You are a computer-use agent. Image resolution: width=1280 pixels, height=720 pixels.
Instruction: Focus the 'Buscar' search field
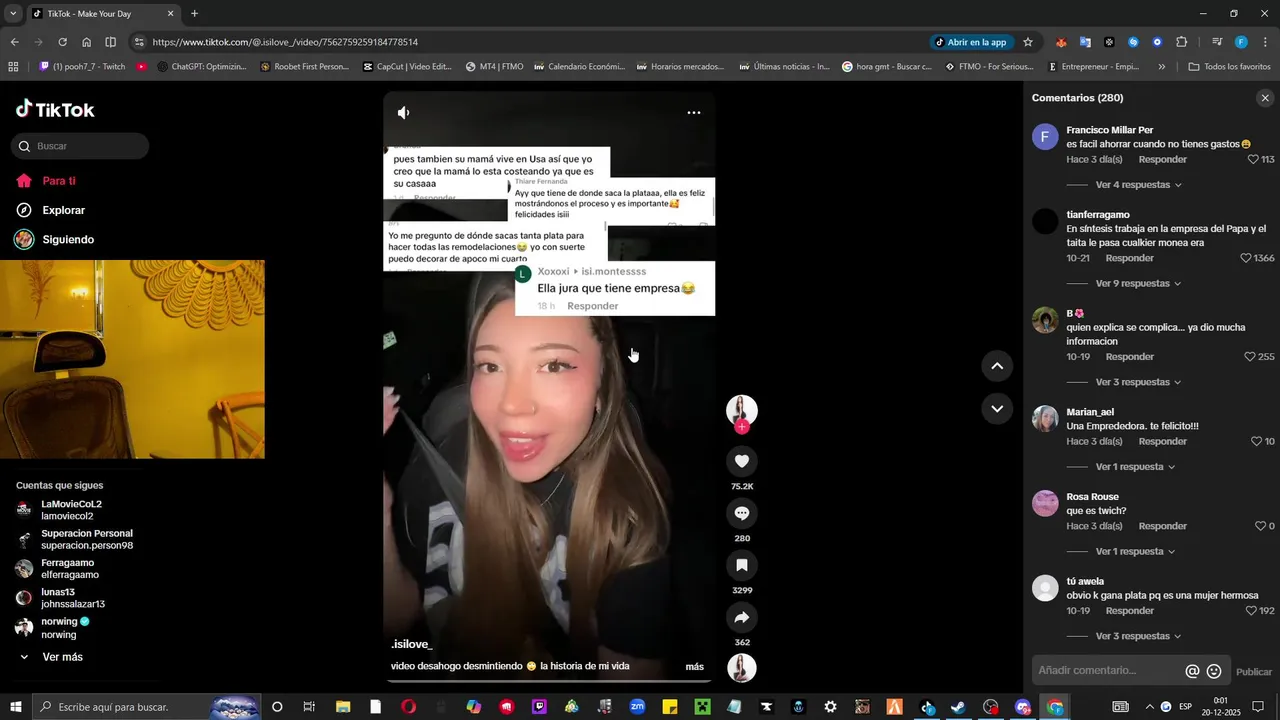pyautogui.click(x=80, y=146)
